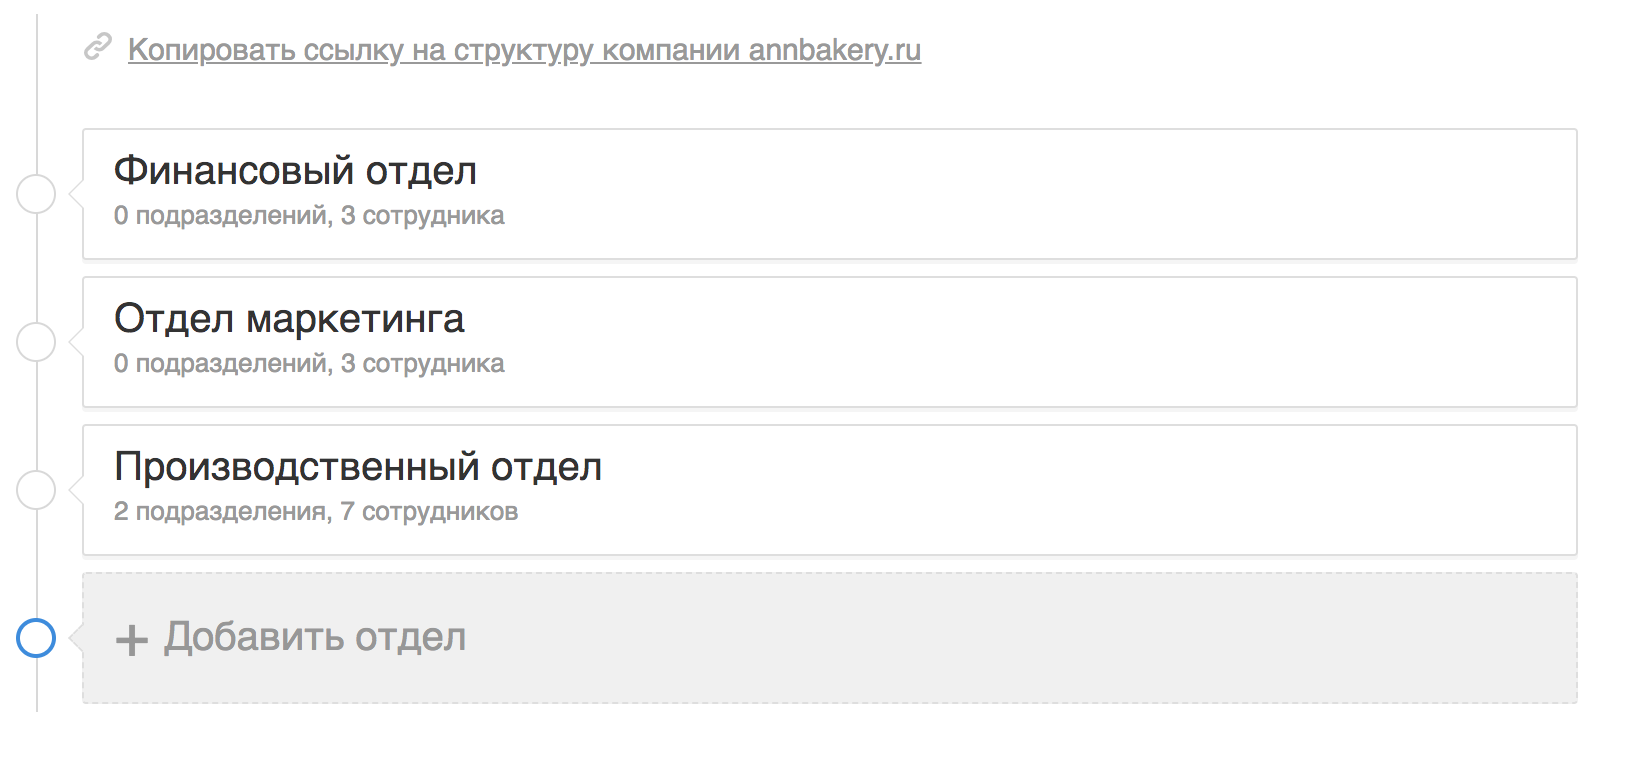
Task: Click the circle marker beside Финансовый отдел
Action: click(37, 194)
